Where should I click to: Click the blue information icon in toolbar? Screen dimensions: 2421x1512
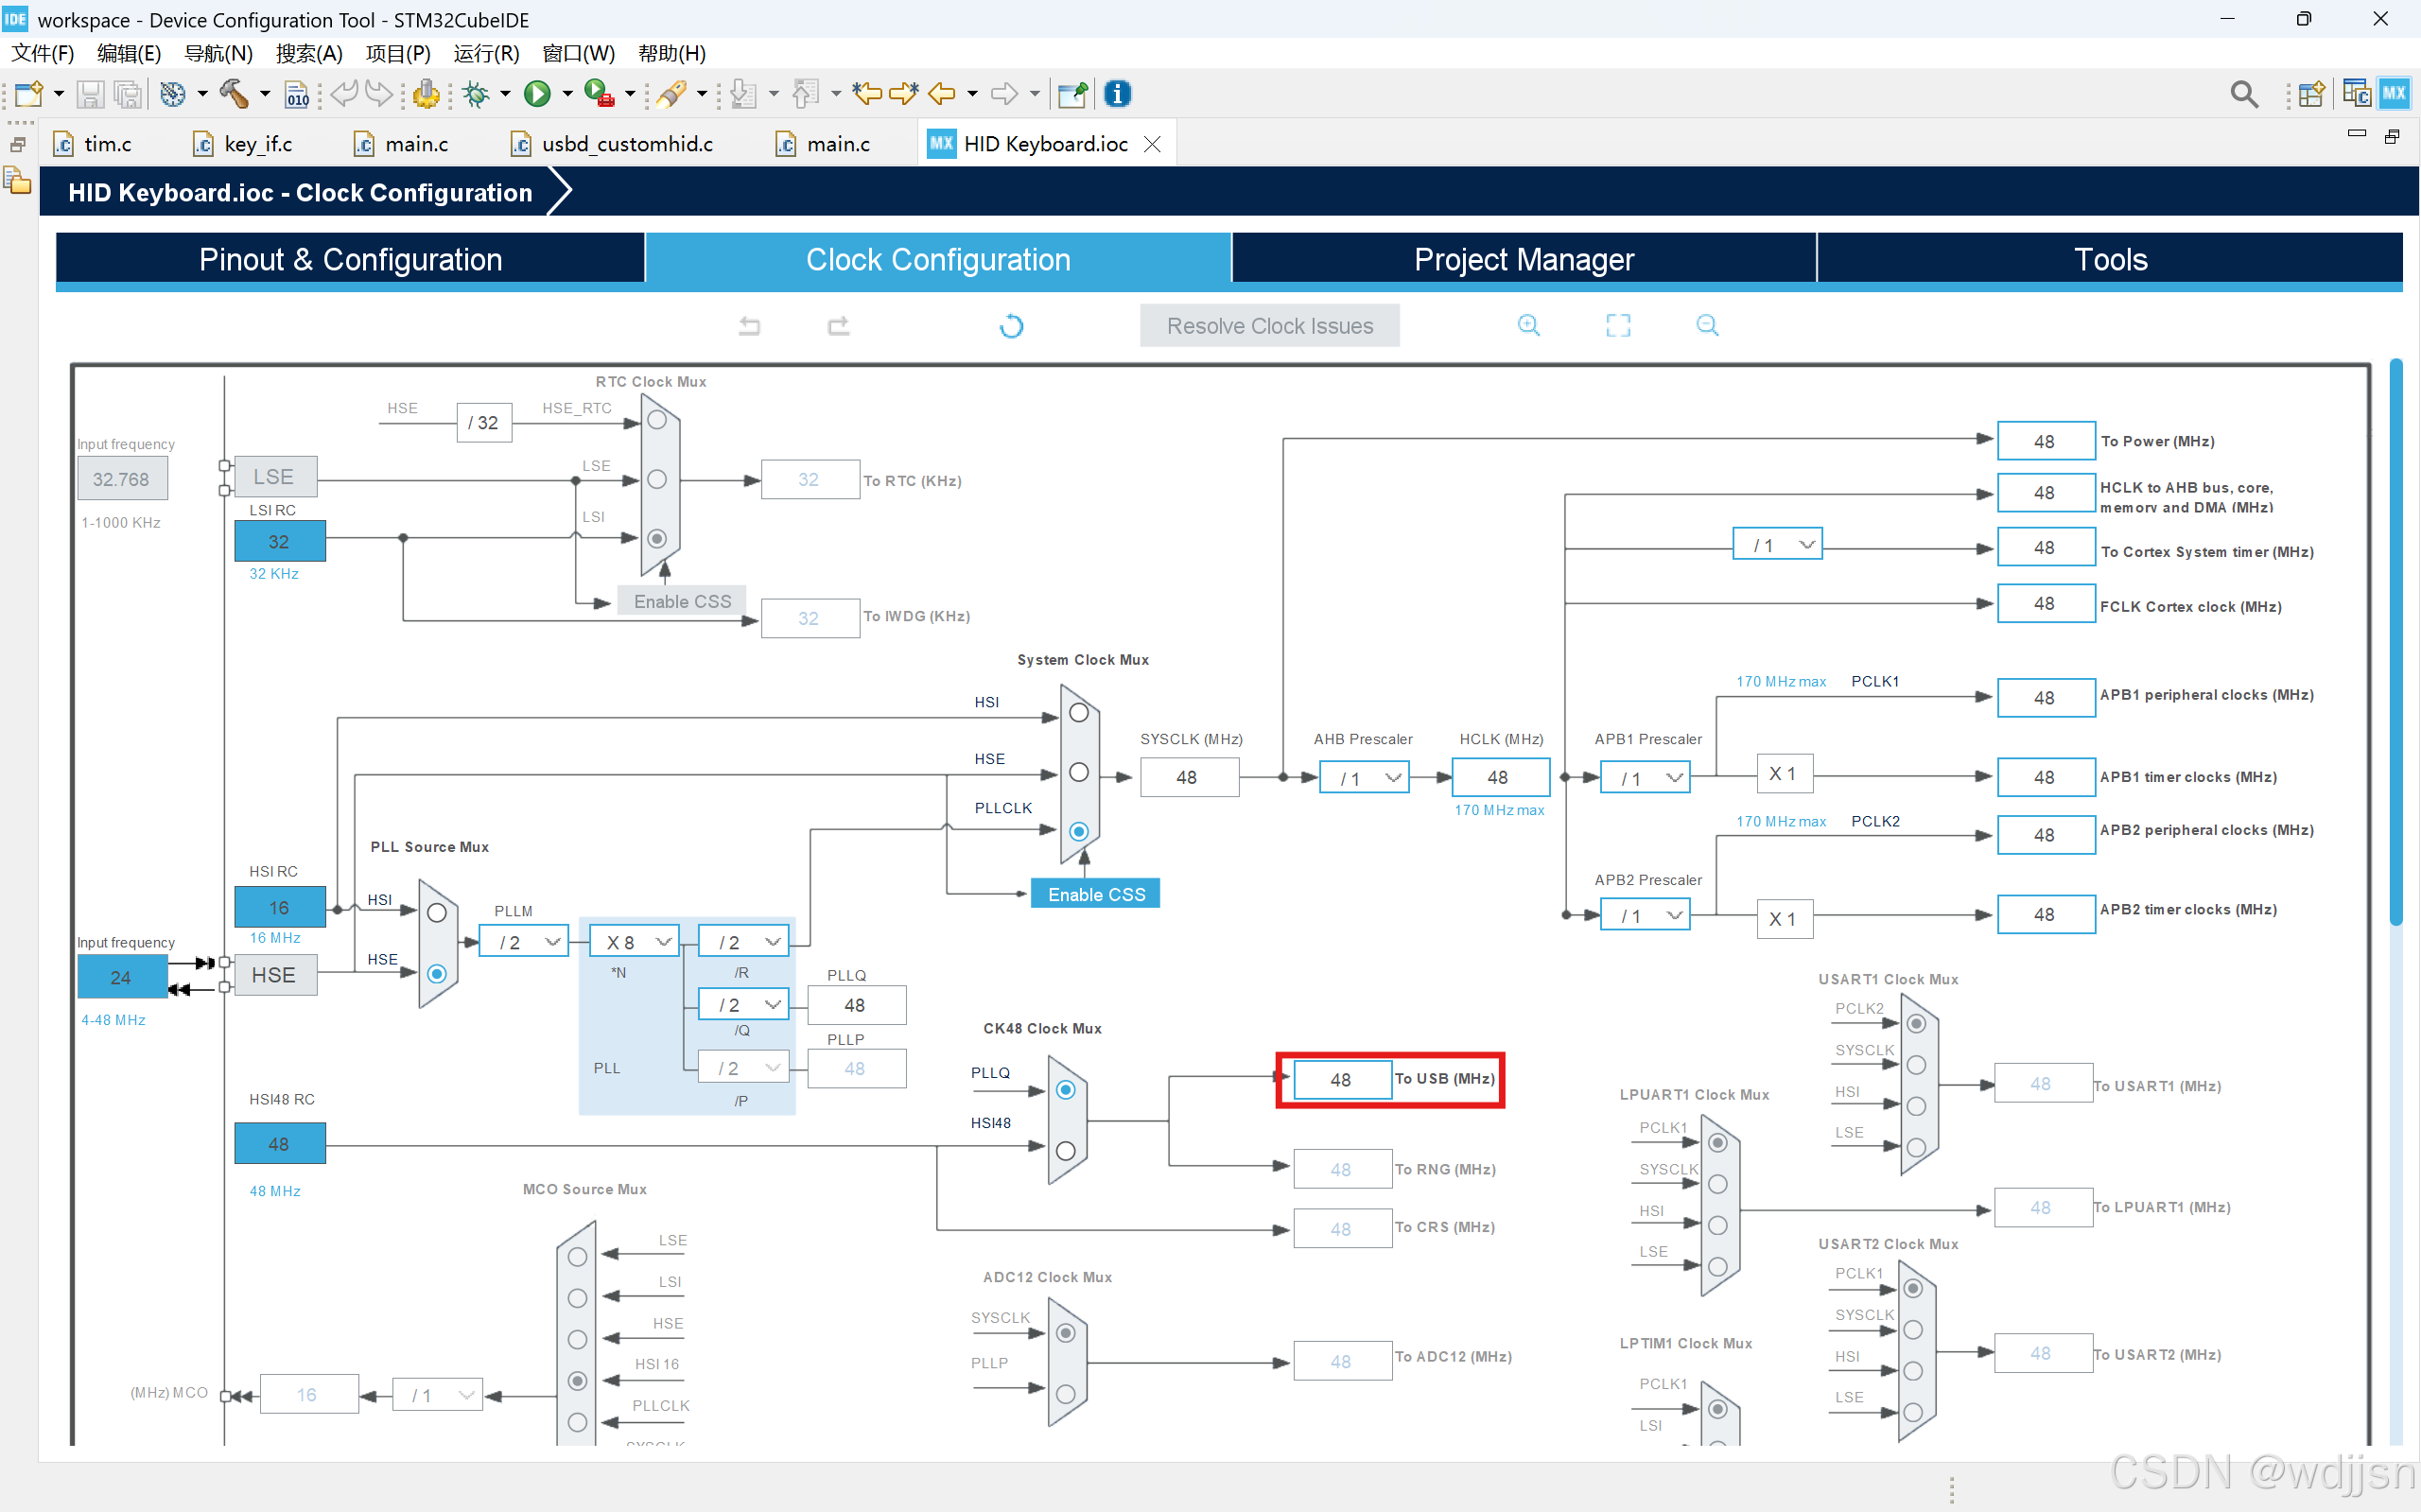point(1117,94)
